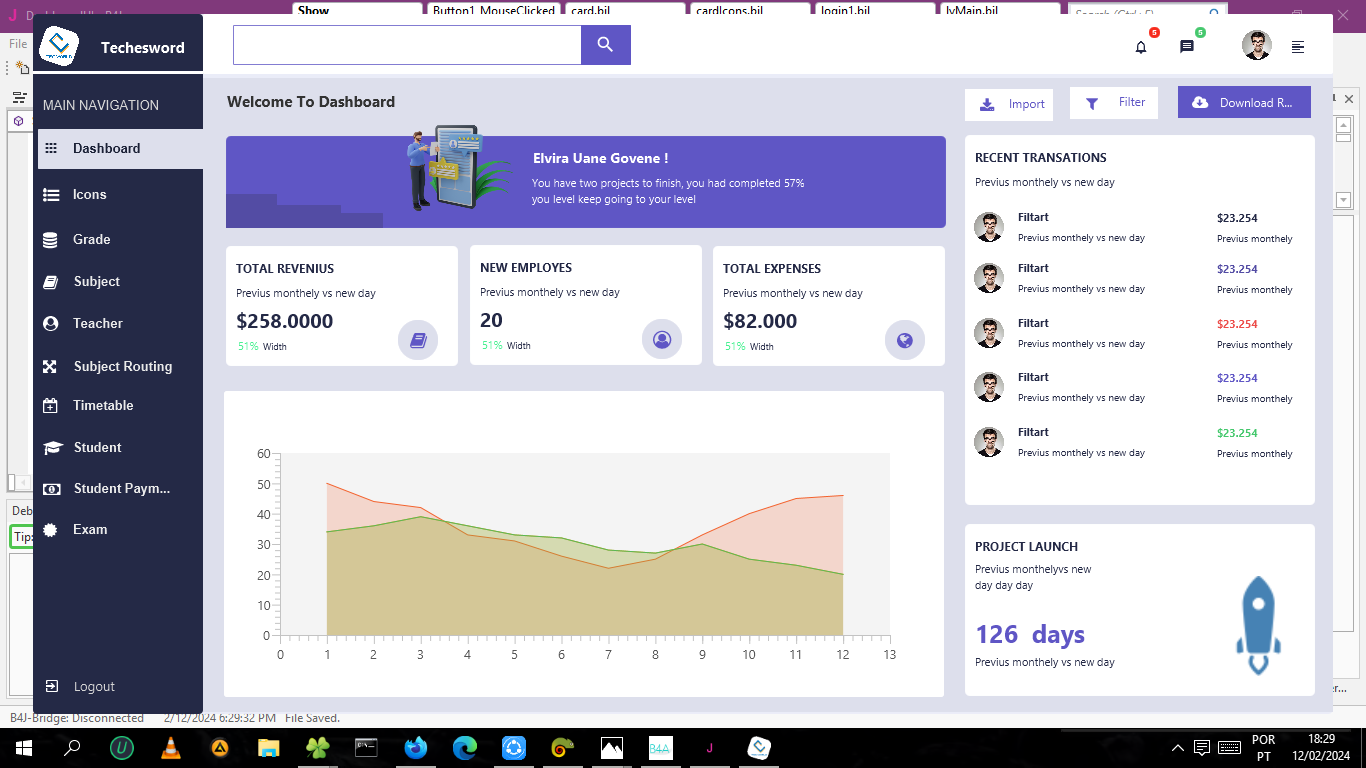Open the notification bell
The width and height of the screenshot is (1366, 768).
[1141, 47]
